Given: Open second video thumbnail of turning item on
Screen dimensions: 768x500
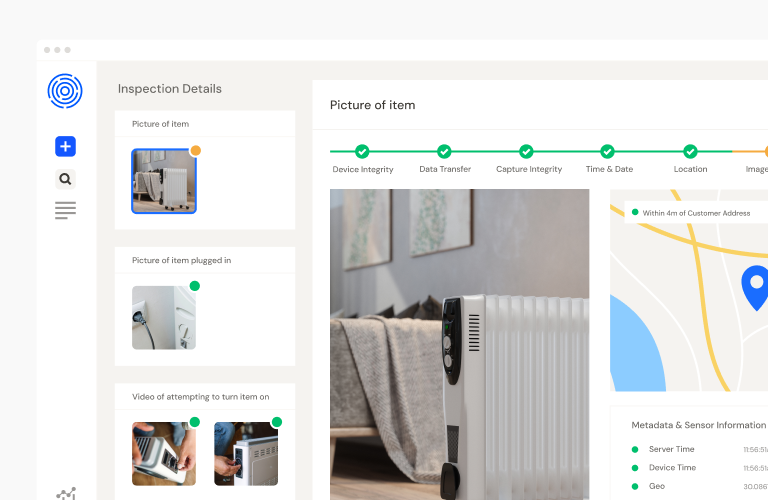Looking at the screenshot, I should tap(246, 454).
